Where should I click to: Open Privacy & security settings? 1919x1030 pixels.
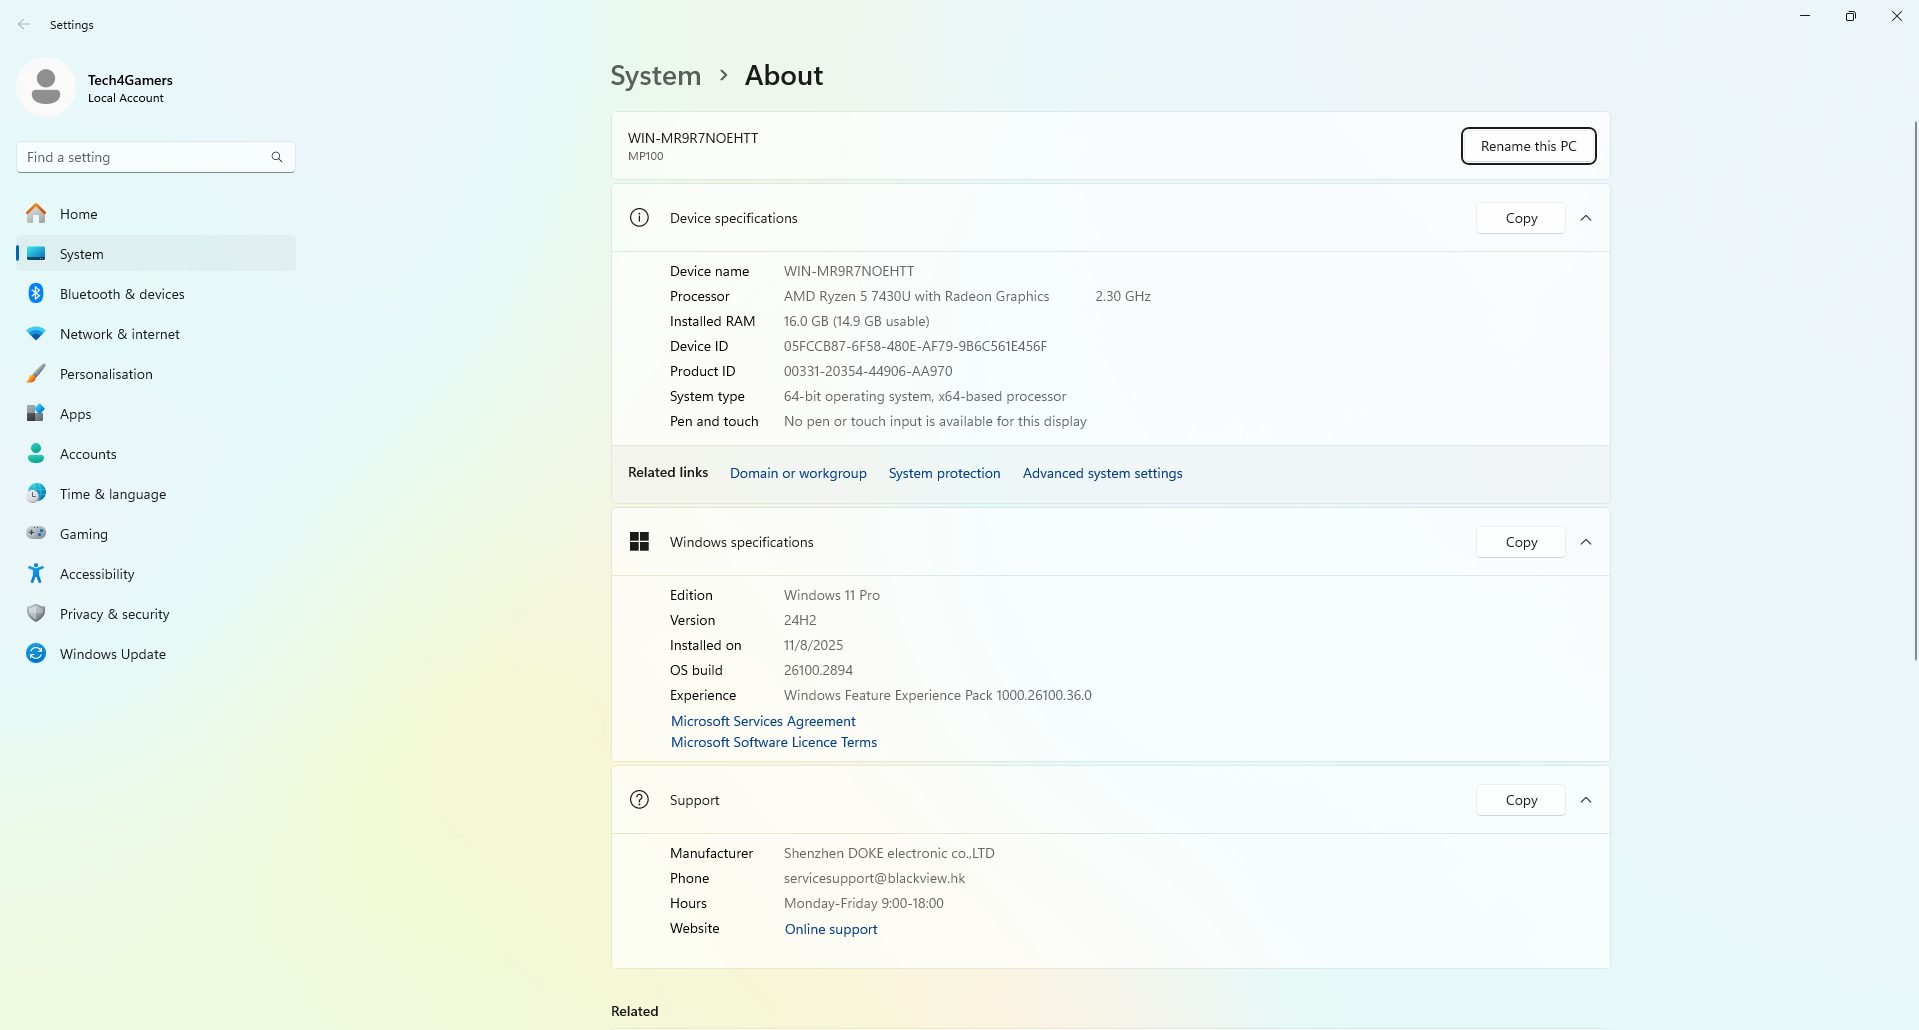[x=114, y=613]
